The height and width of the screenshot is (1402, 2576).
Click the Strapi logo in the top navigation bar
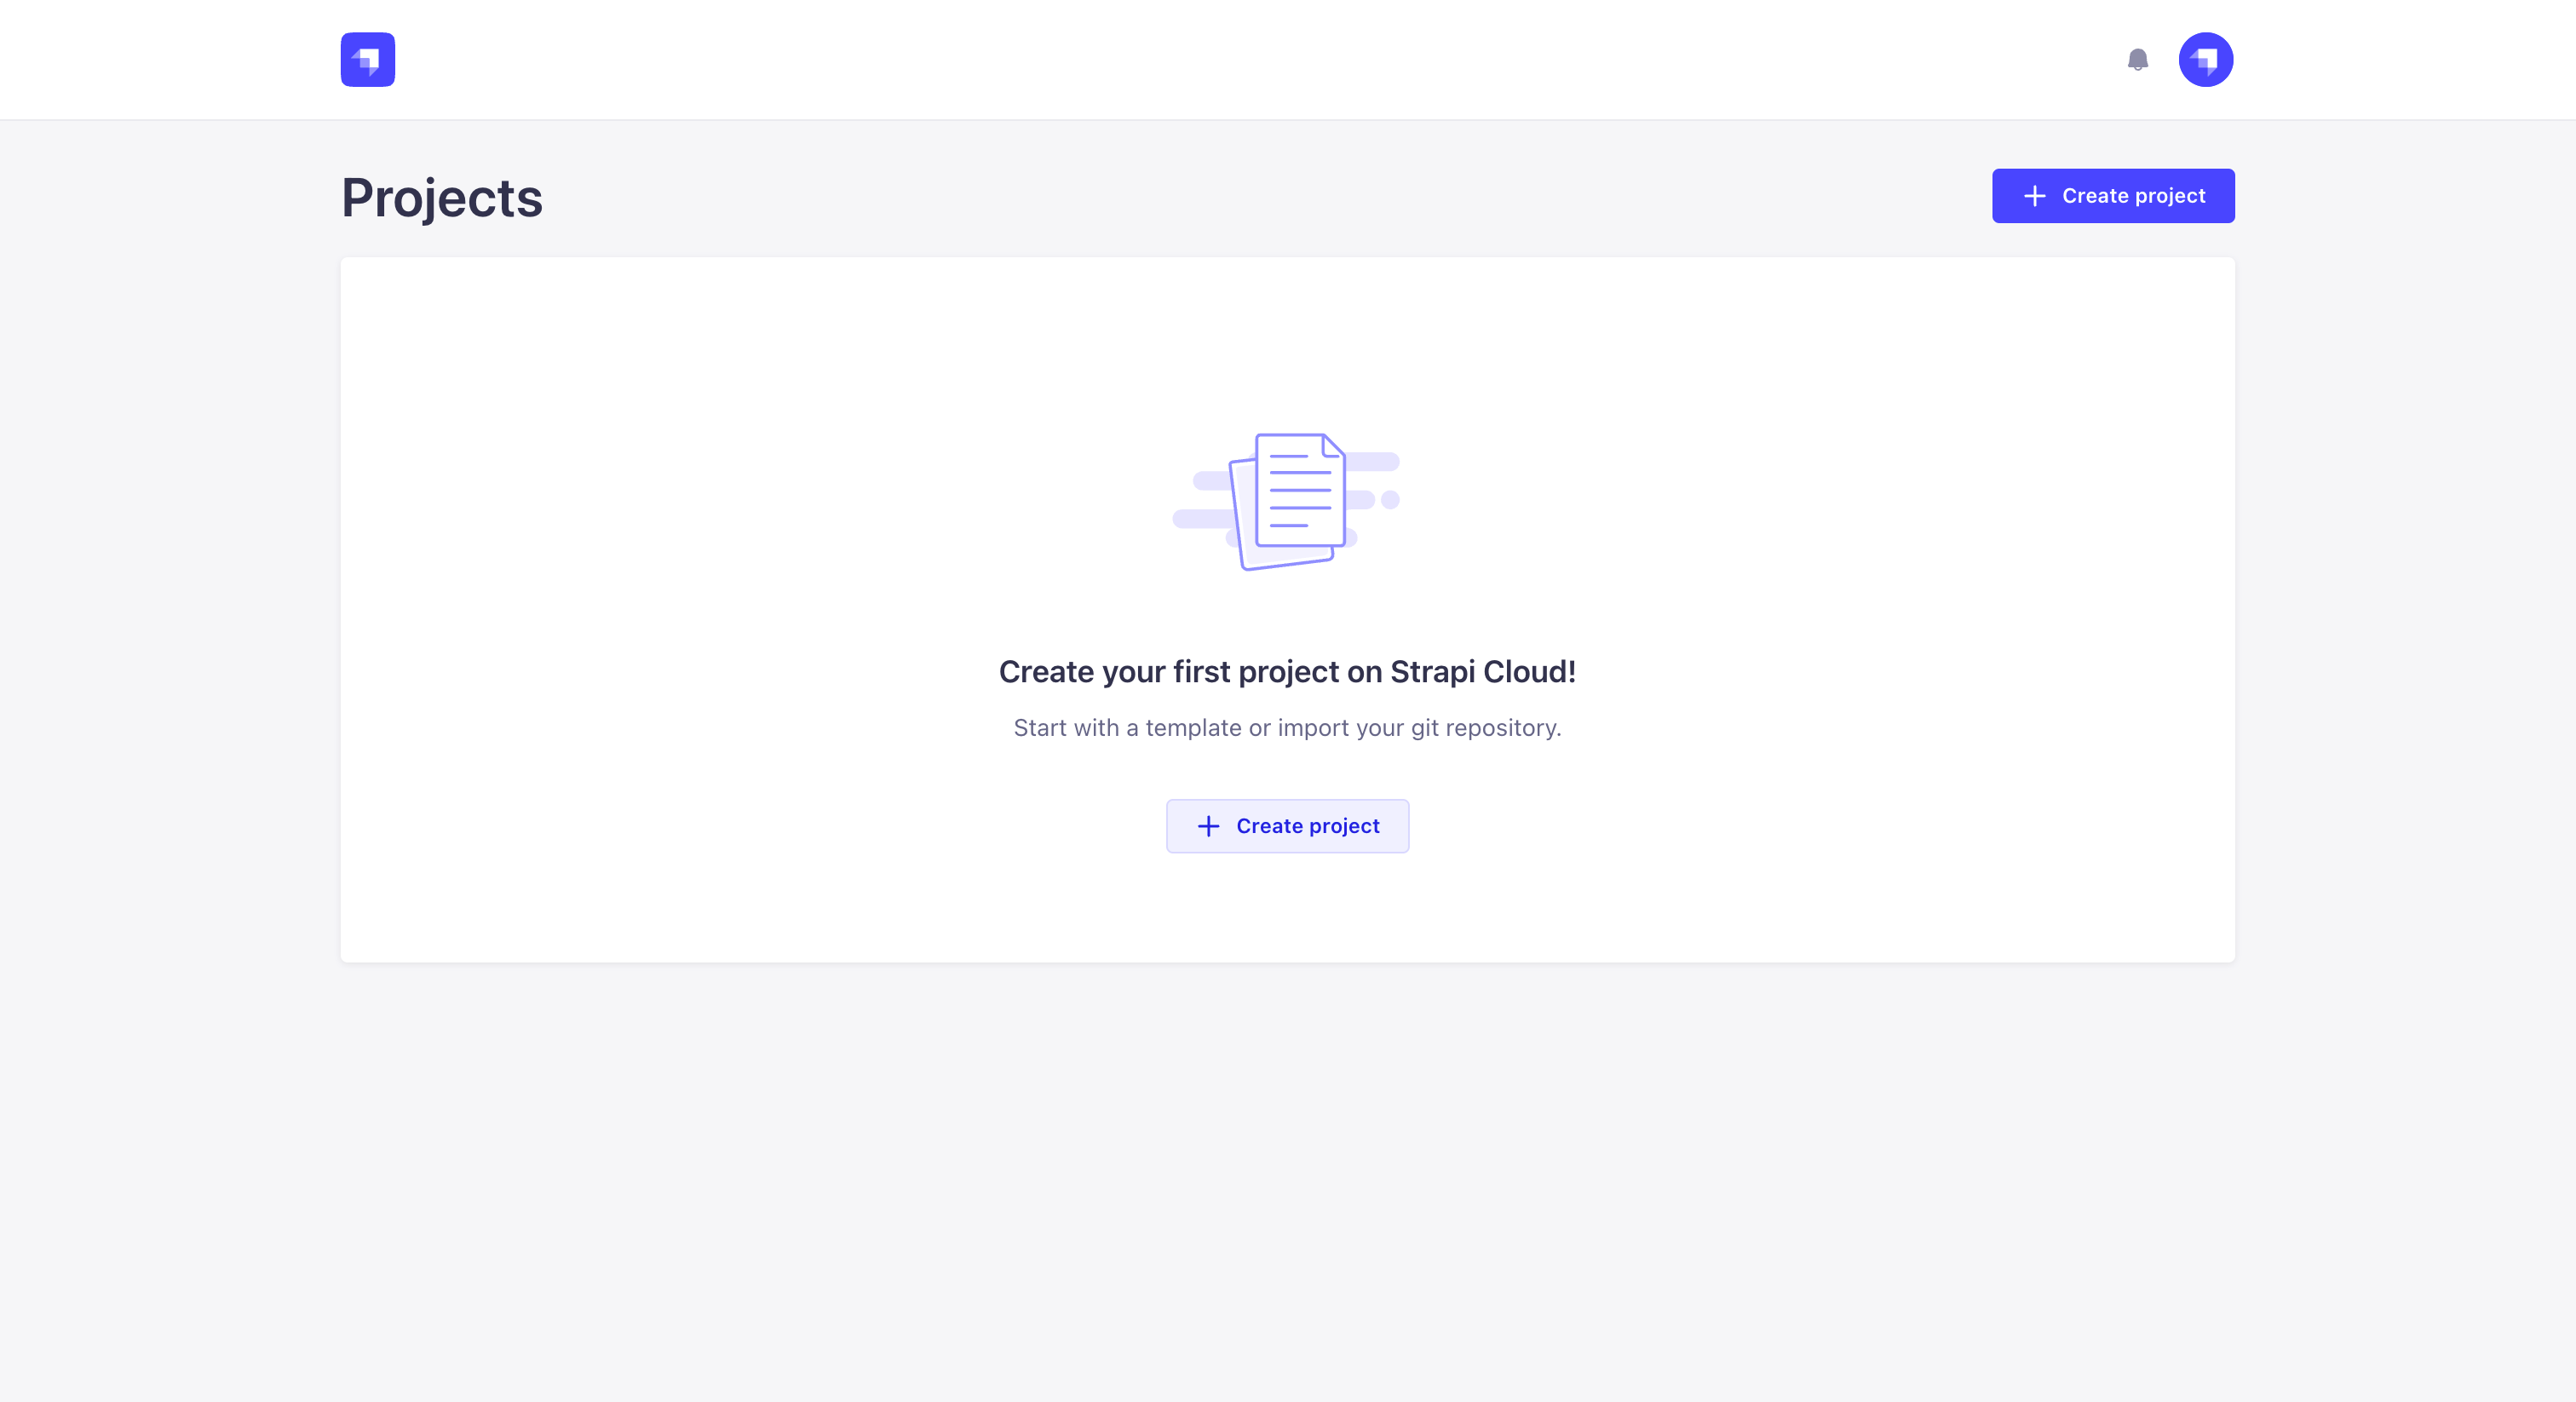[x=367, y=59]
